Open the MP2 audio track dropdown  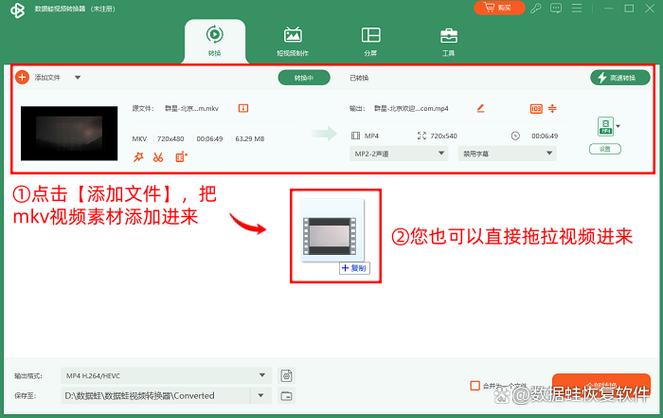coord(398,153)
